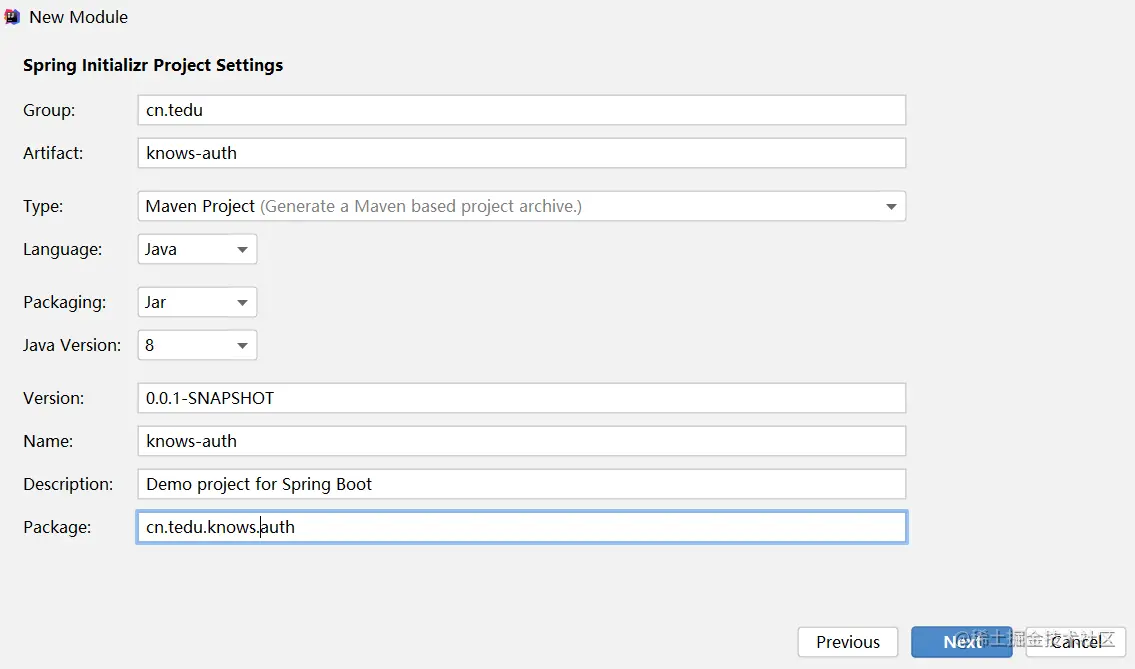Click the Packaging label text
This screenshot has width=1135, height=669.
64,302
